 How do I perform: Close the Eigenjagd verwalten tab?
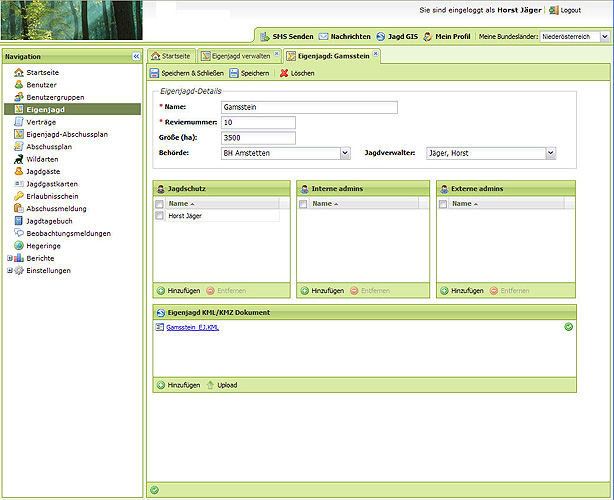[x=276, y=53]
